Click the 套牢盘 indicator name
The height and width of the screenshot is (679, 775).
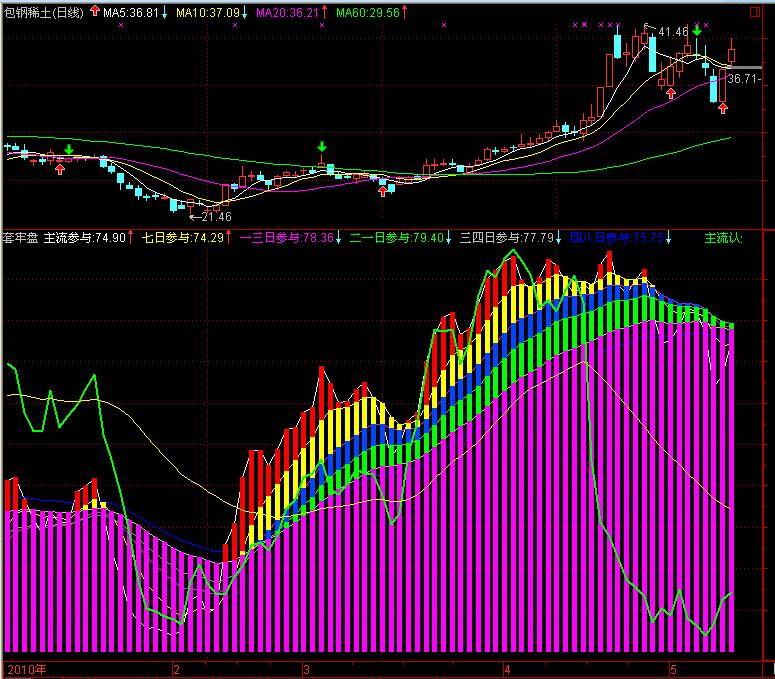click(x=21, y=238)
